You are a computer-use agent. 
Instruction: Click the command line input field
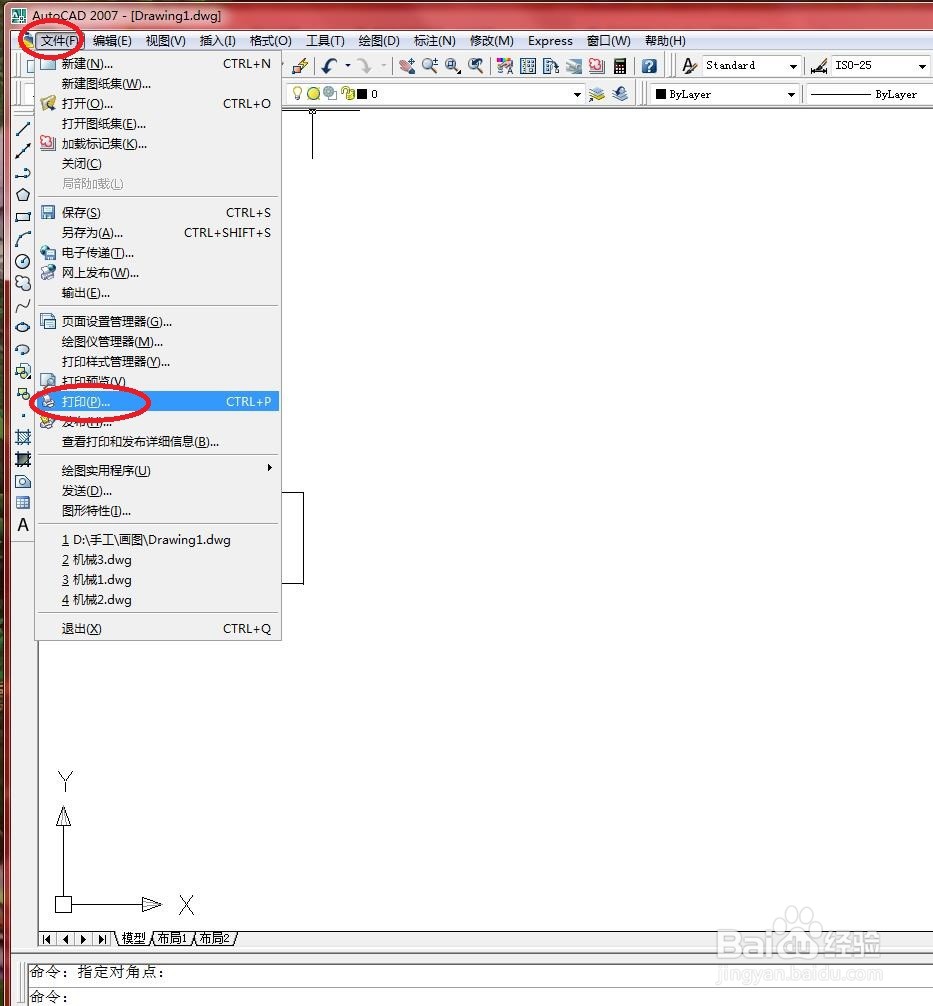pos(481,996)
